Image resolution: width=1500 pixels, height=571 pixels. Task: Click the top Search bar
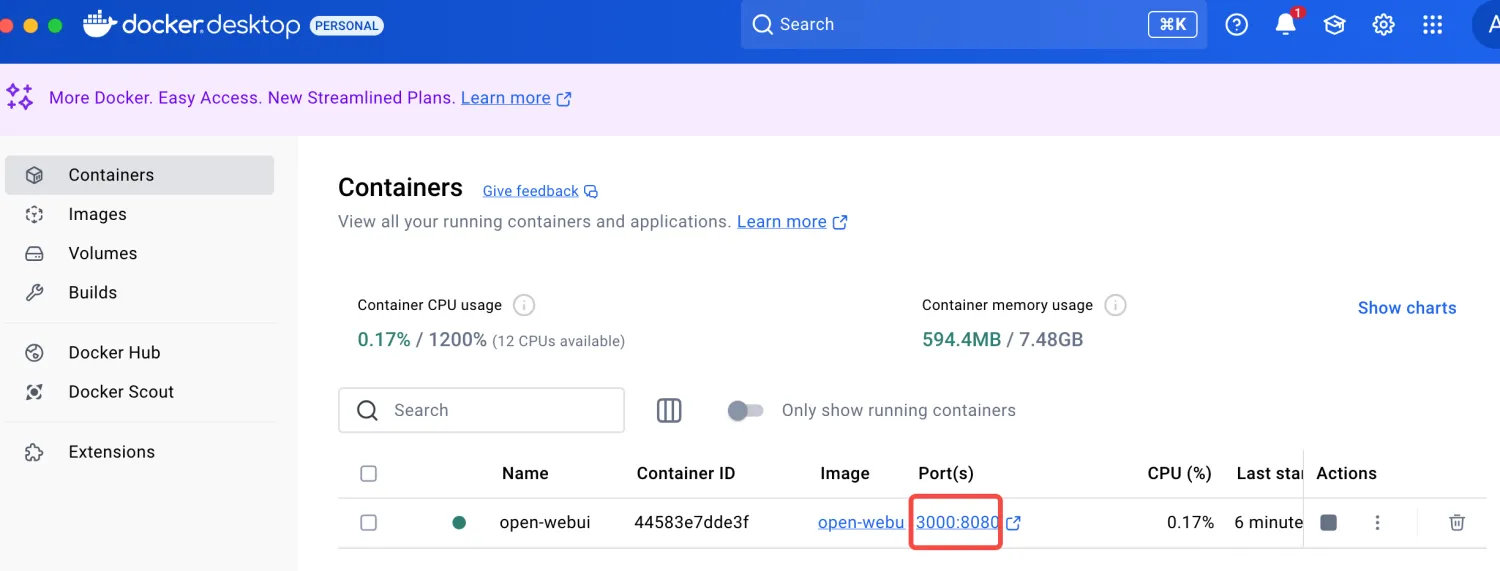[974, 25]
